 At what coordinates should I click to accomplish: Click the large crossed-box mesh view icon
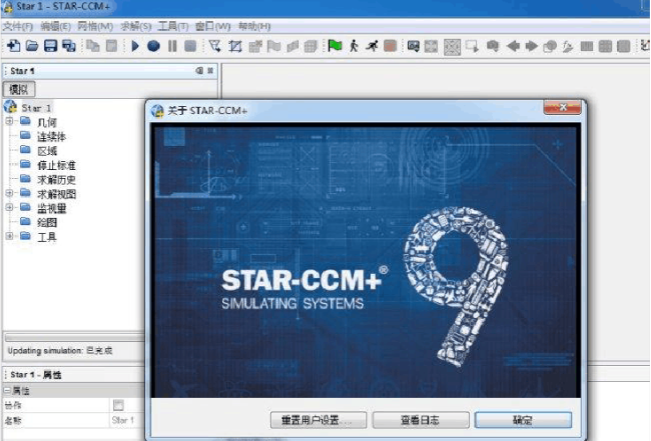tap(452, 47)
